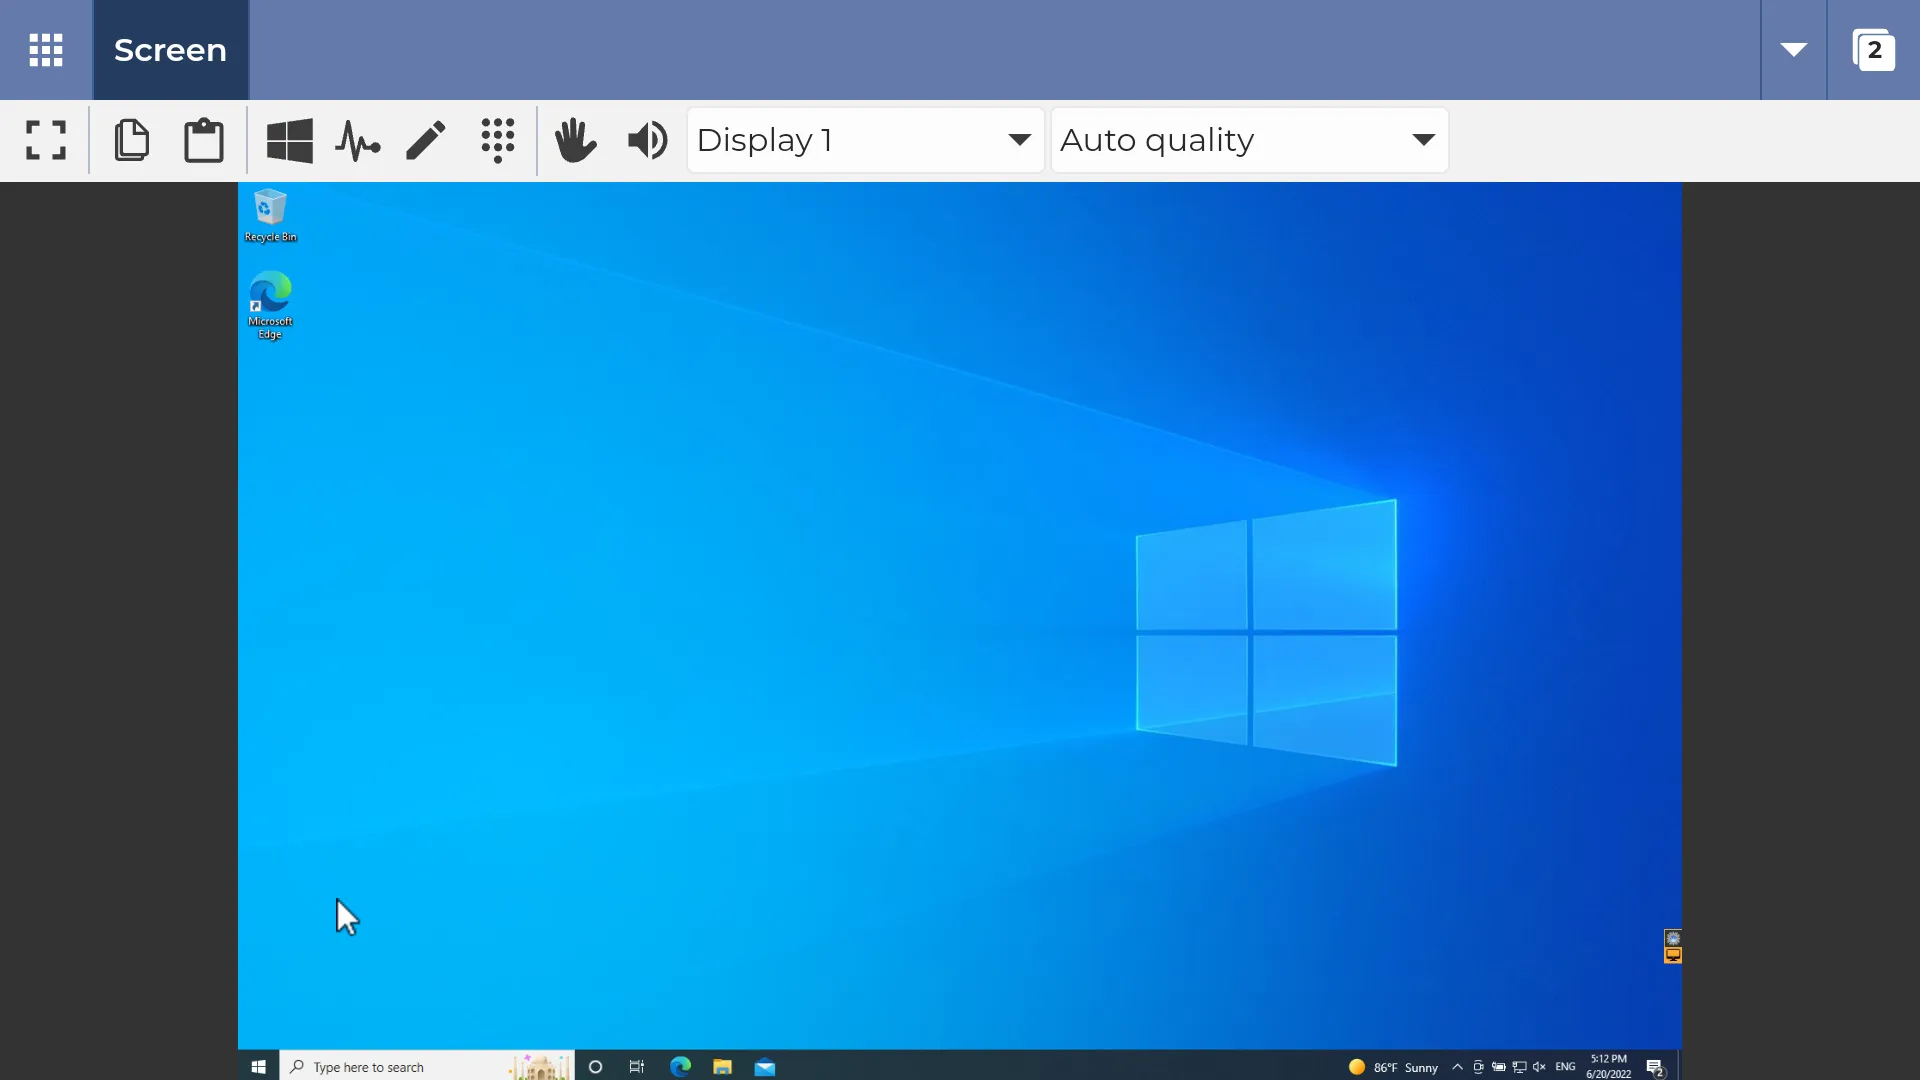The image size is (1920, 1080).
Task: Select the pencil annotate tool
Action: click(x=426, y=140)
